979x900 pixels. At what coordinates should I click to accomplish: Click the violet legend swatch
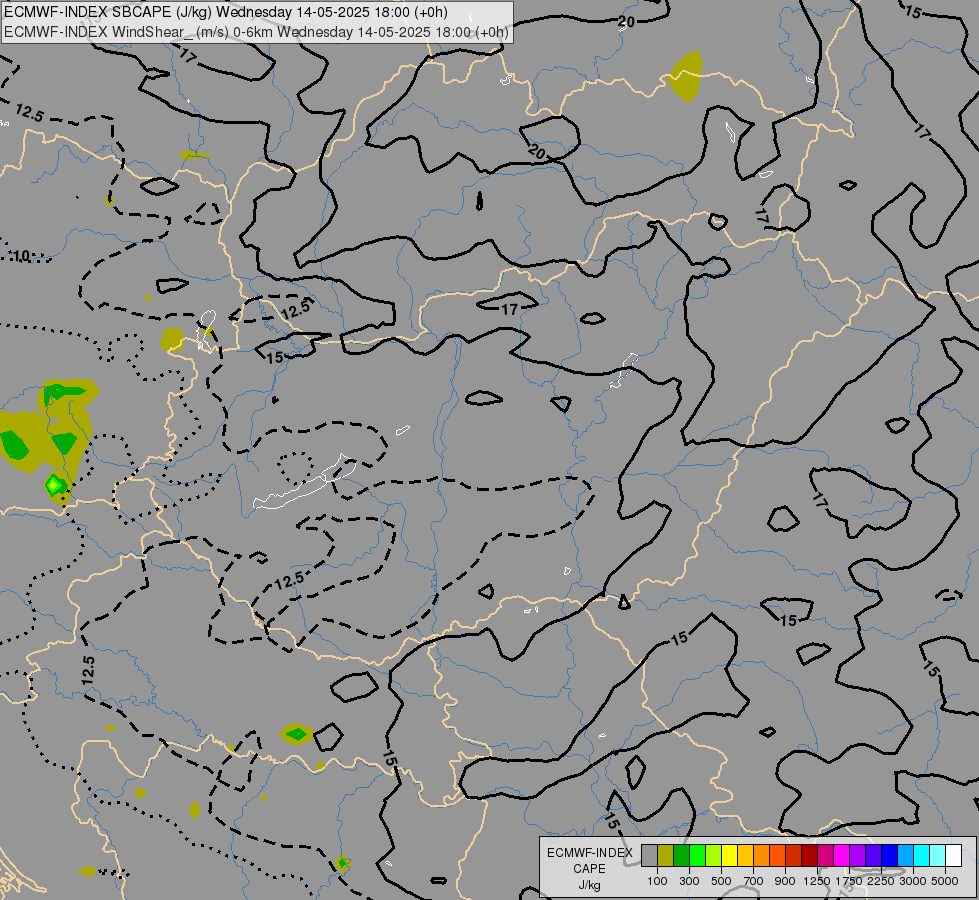click(x=857, y=855)
